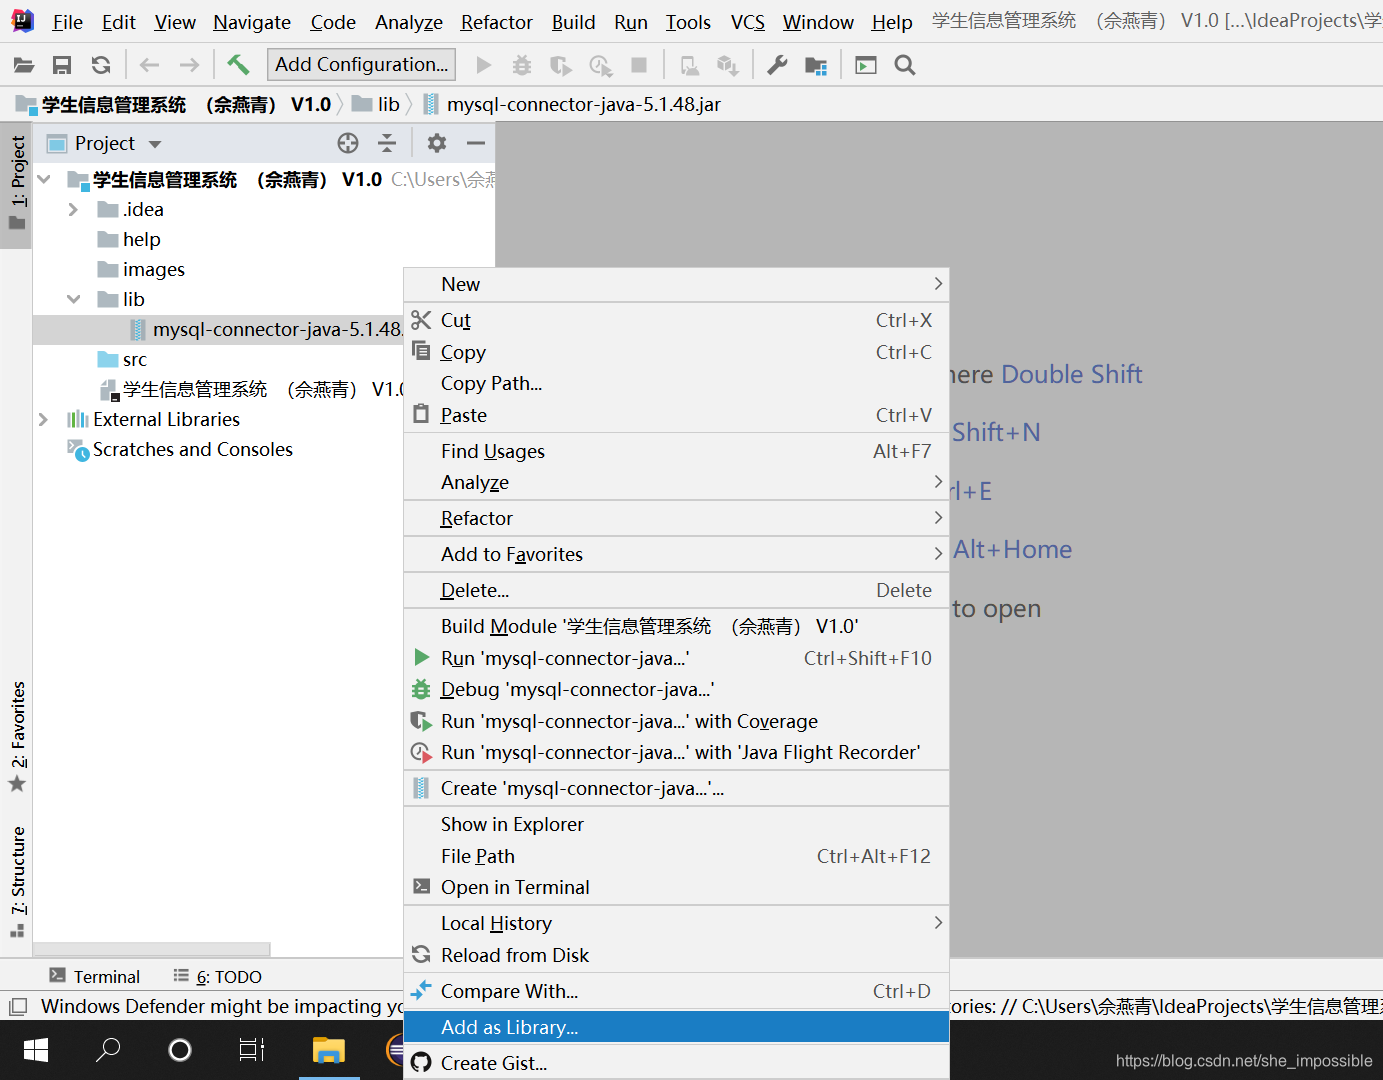
Task: Open the Terminal tool window tab
Action: [95, 977]
